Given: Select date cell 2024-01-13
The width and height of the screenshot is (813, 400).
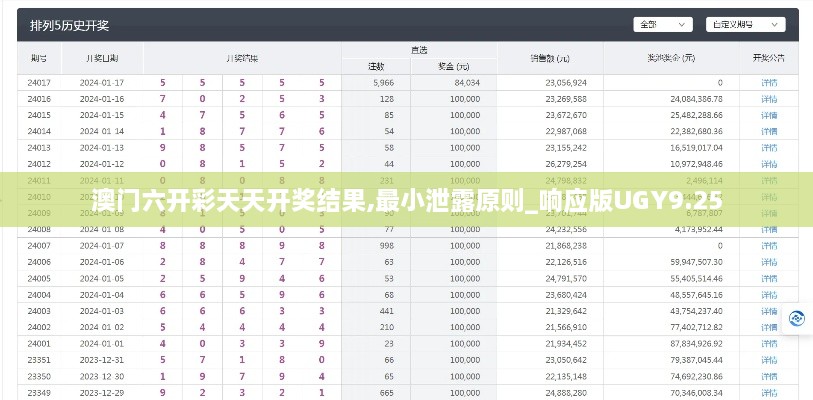Looking at the screenshot, I should point(102,148).
